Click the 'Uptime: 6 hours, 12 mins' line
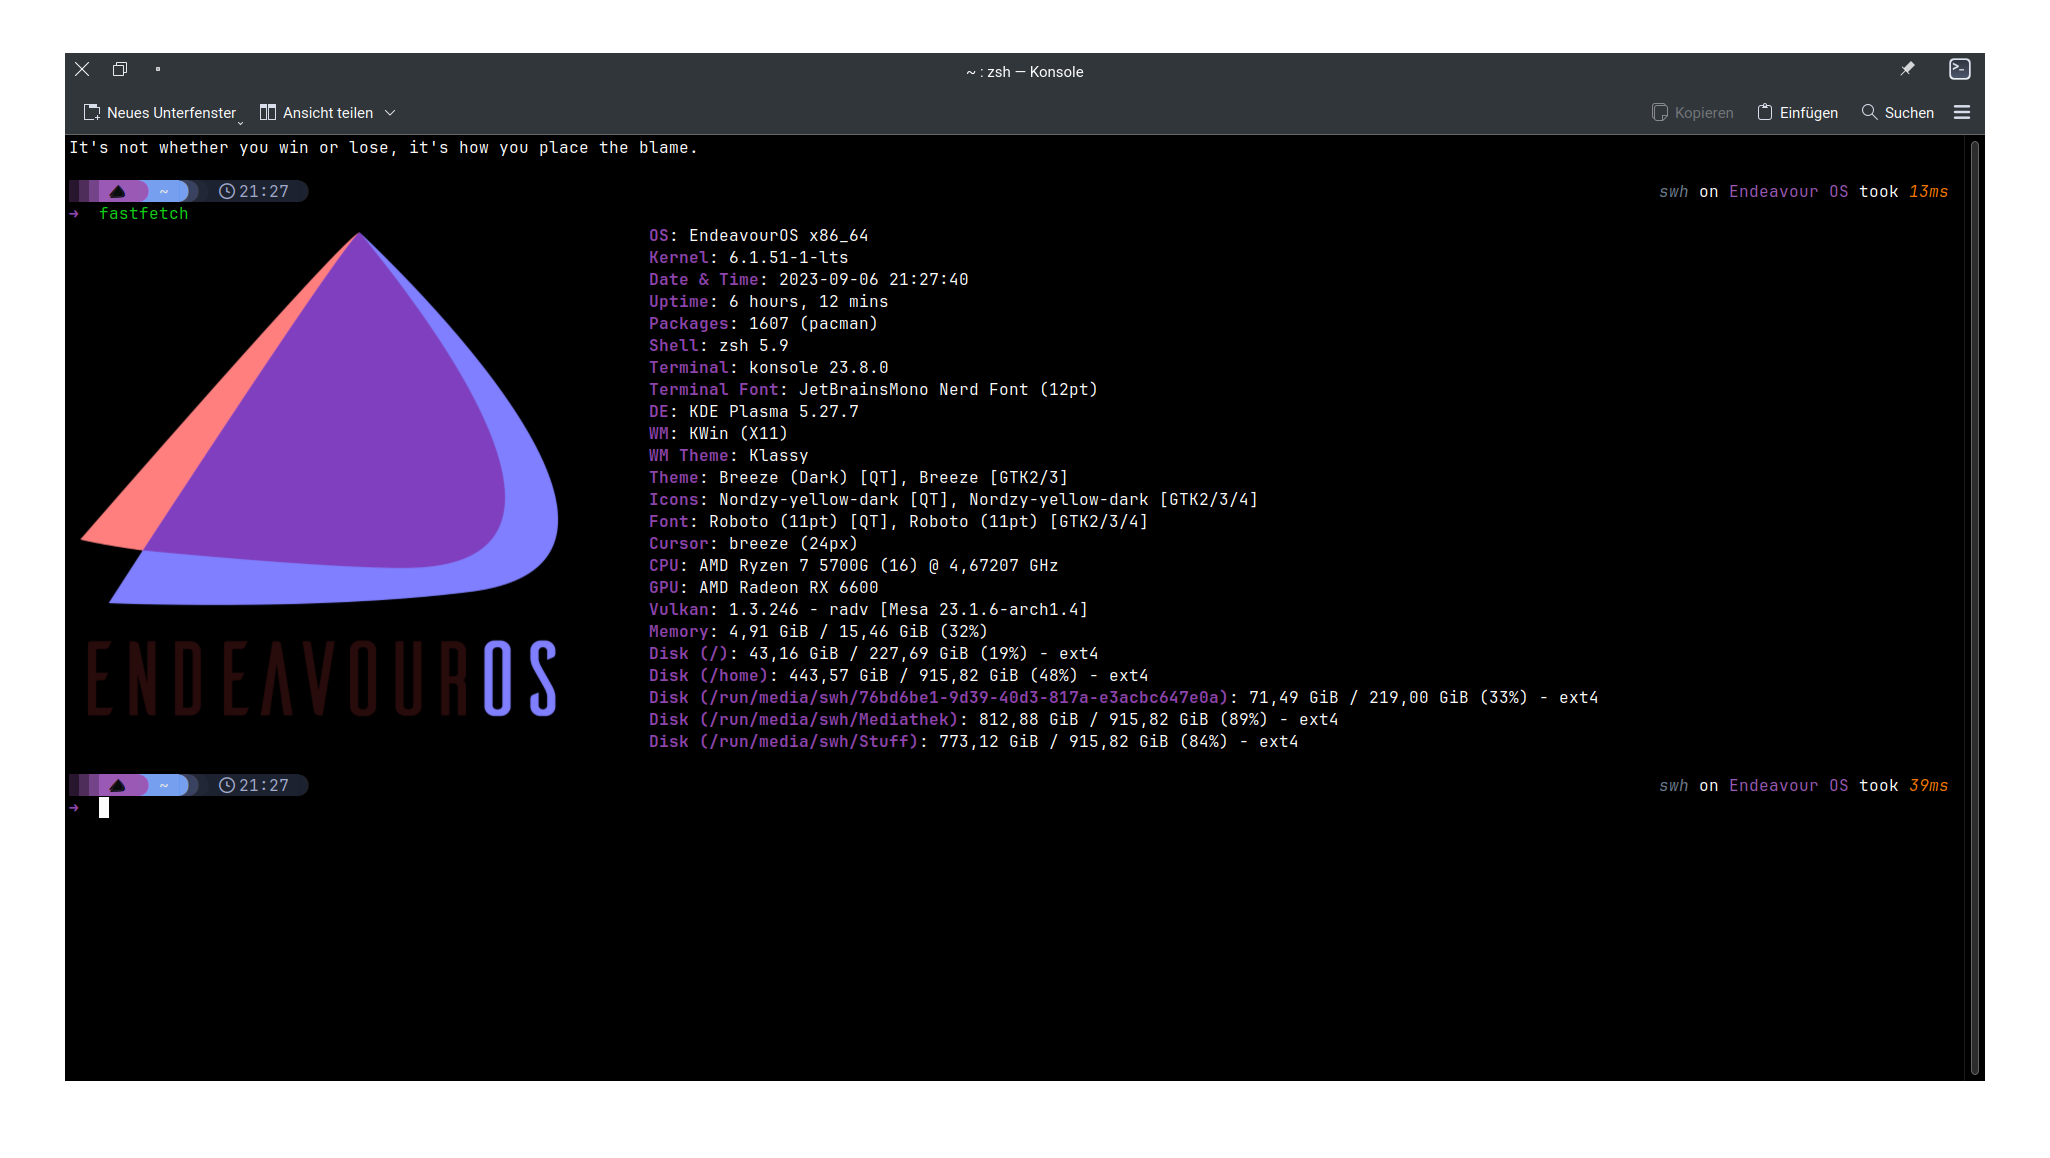 coord(769,302)
